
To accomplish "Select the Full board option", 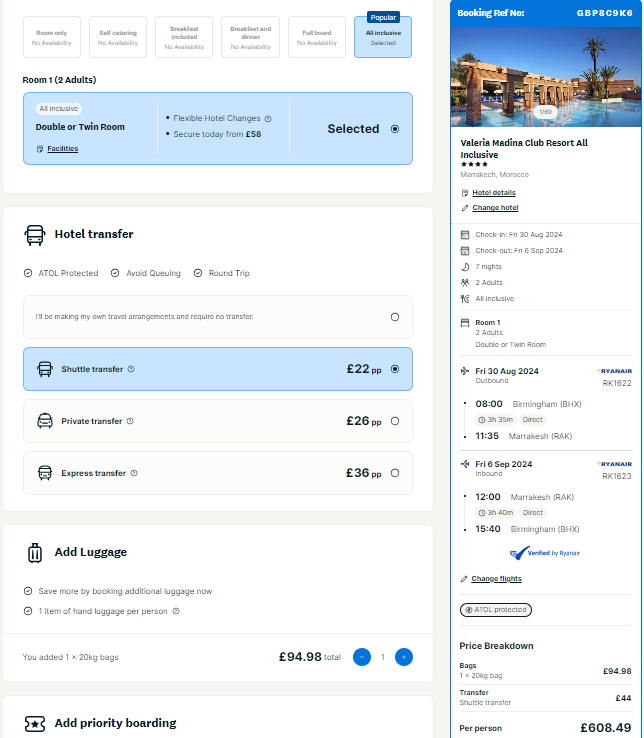I will tap(317, 37).
